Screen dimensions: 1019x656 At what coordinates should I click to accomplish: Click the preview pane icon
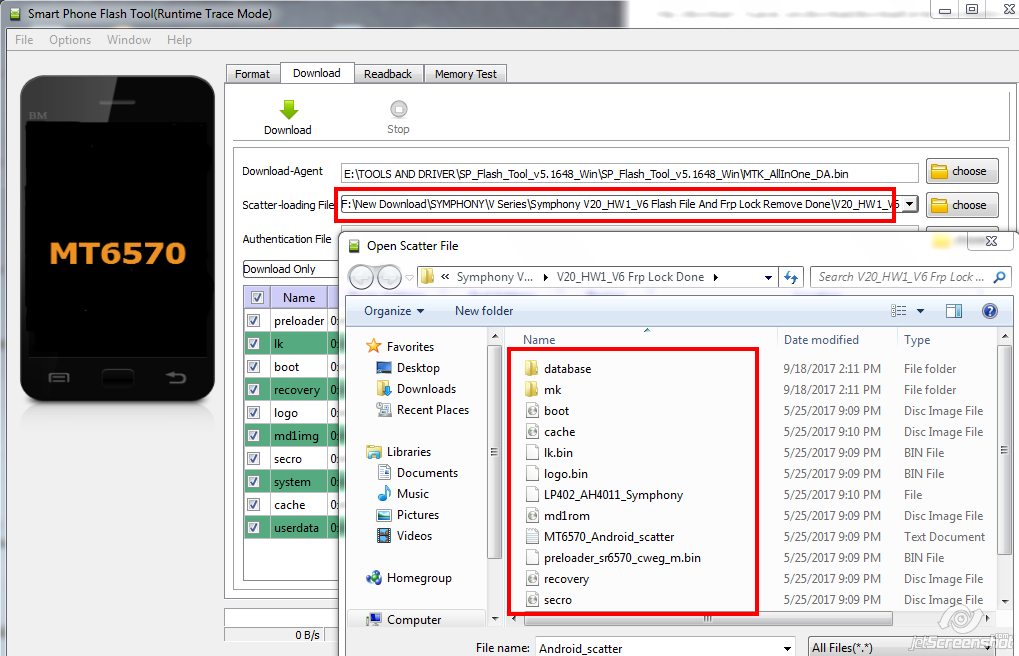pos(952,310)
